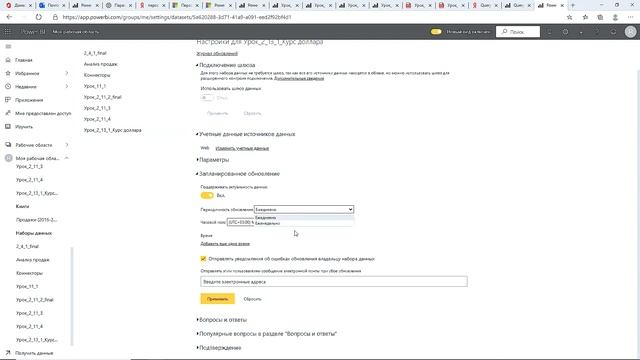The image size is (640, 360).
Task: Open browser favorites list
Action: click(585, 17)
